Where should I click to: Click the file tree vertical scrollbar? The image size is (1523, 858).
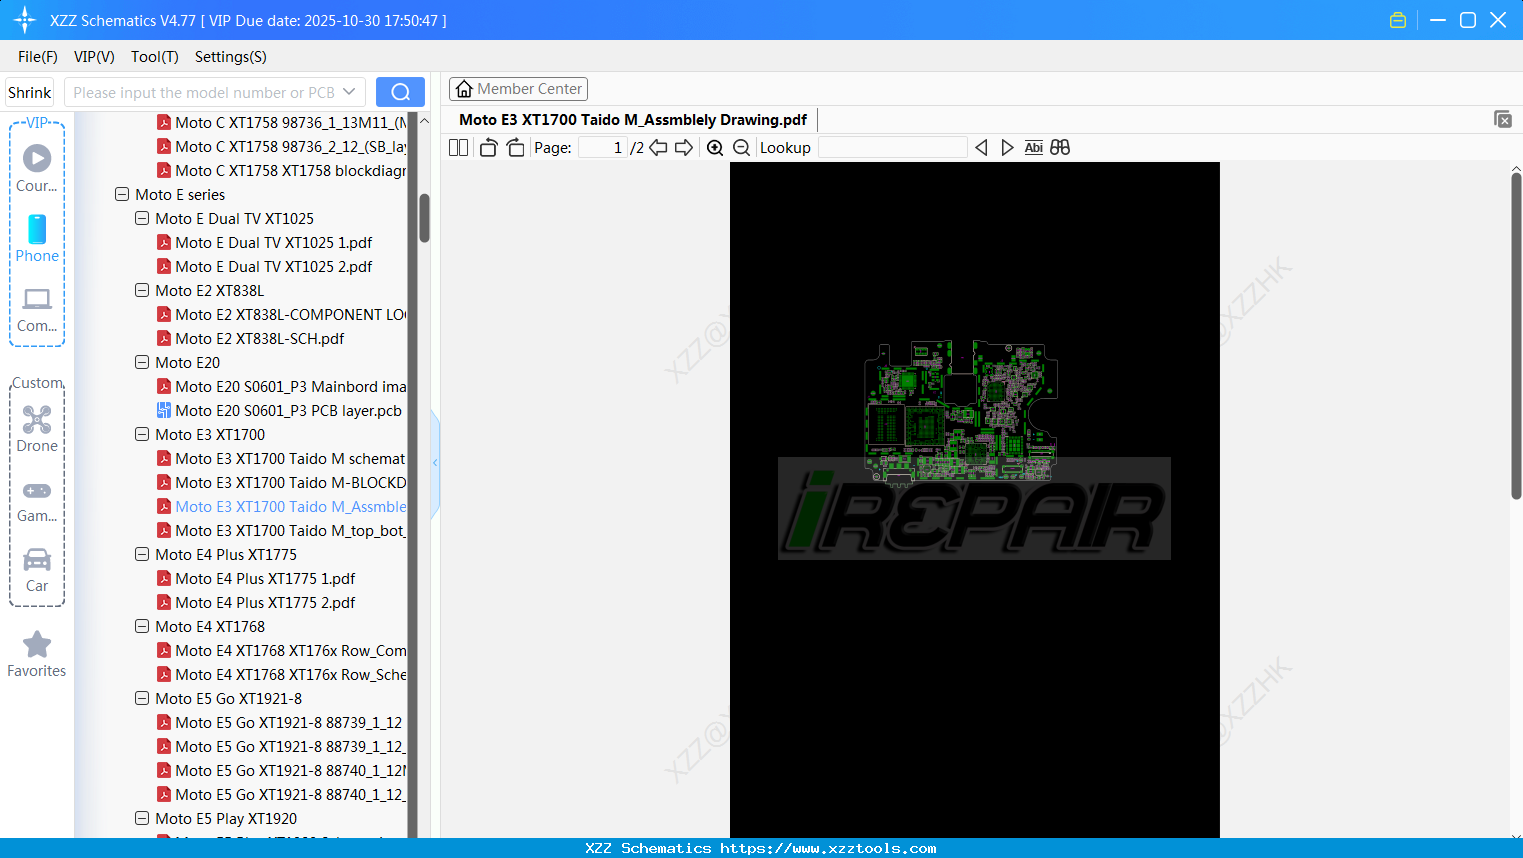424,217
